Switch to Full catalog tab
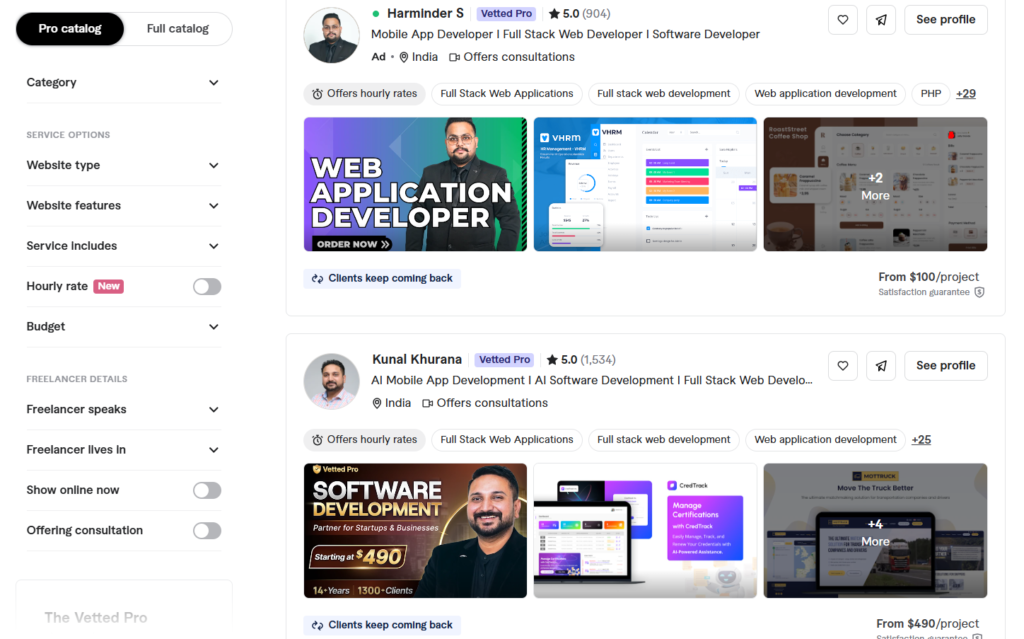Viewport: 1024px width, 639px height. [x=178, y=29]
